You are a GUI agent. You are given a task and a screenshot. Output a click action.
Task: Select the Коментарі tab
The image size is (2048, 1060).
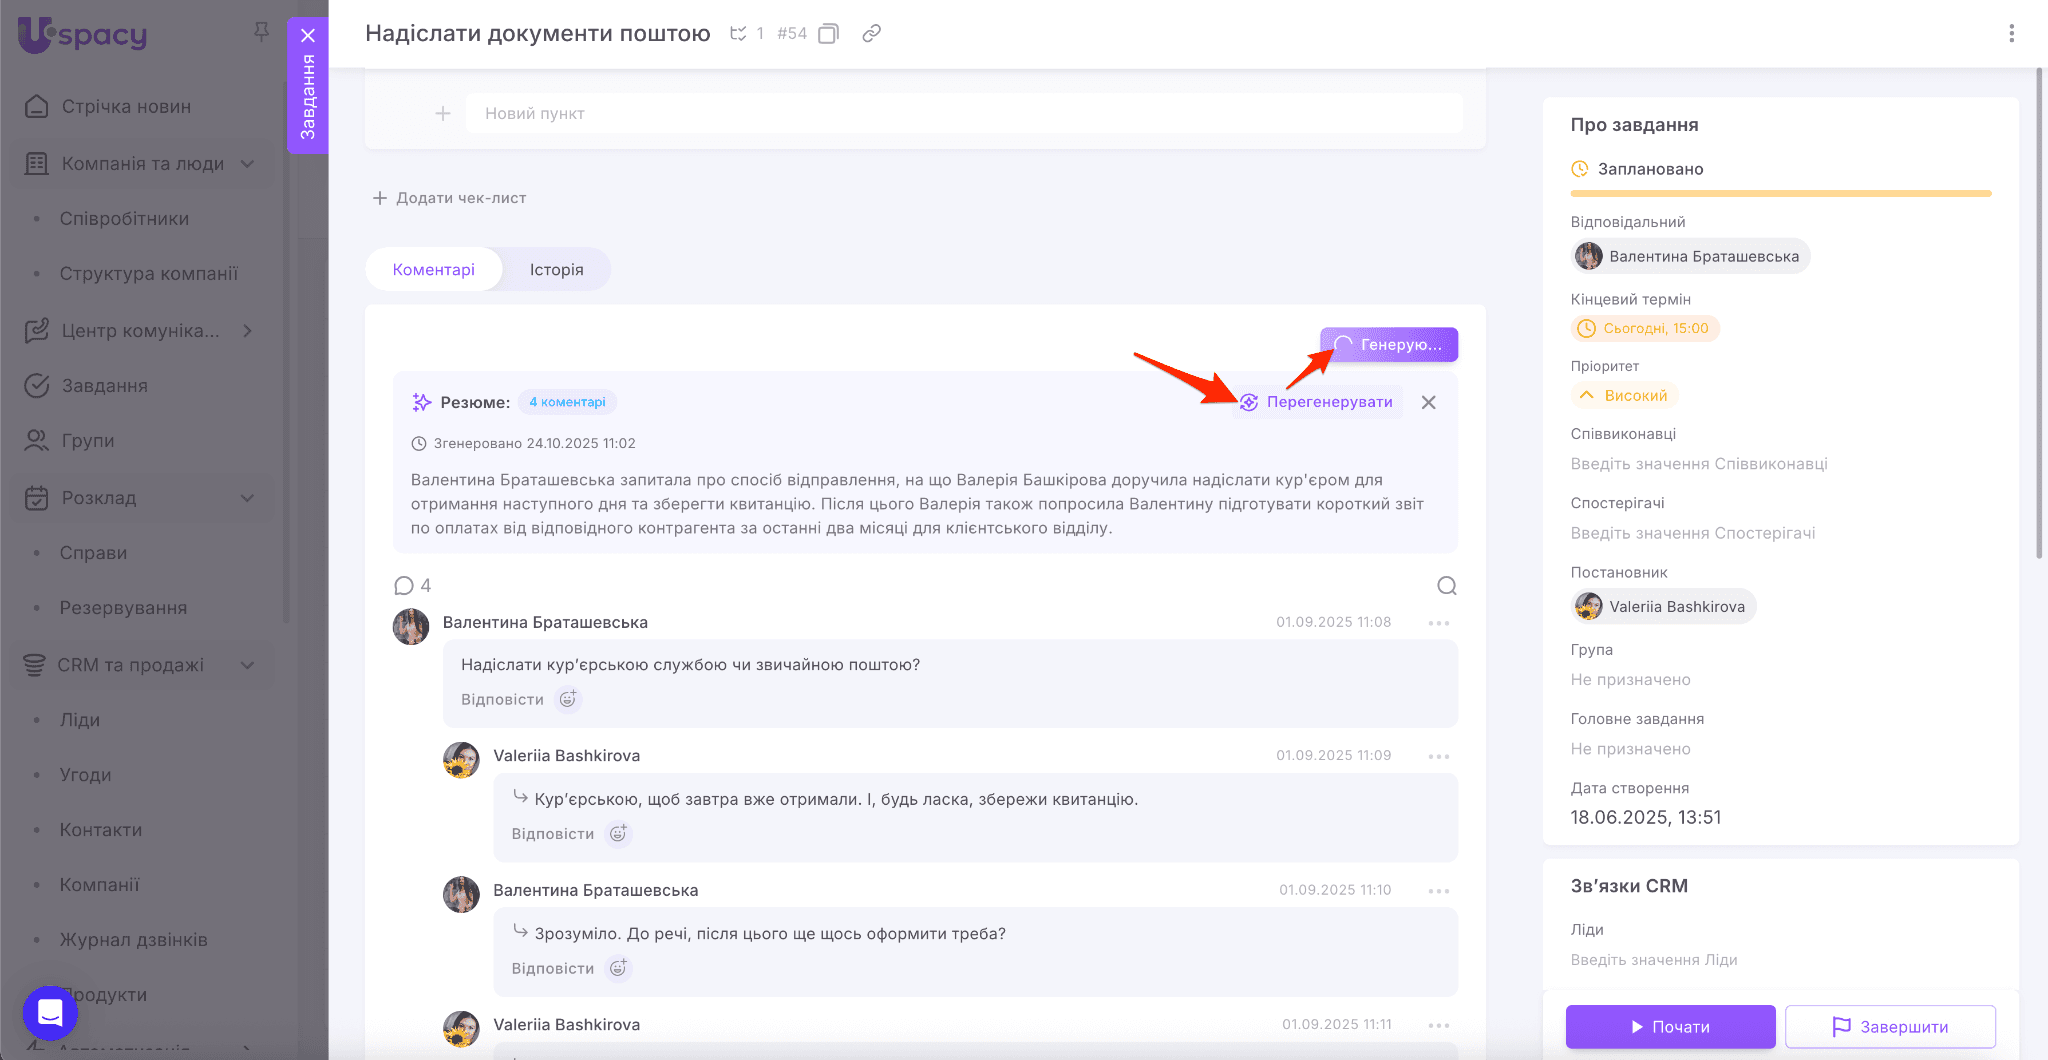(x=433, y=270)
